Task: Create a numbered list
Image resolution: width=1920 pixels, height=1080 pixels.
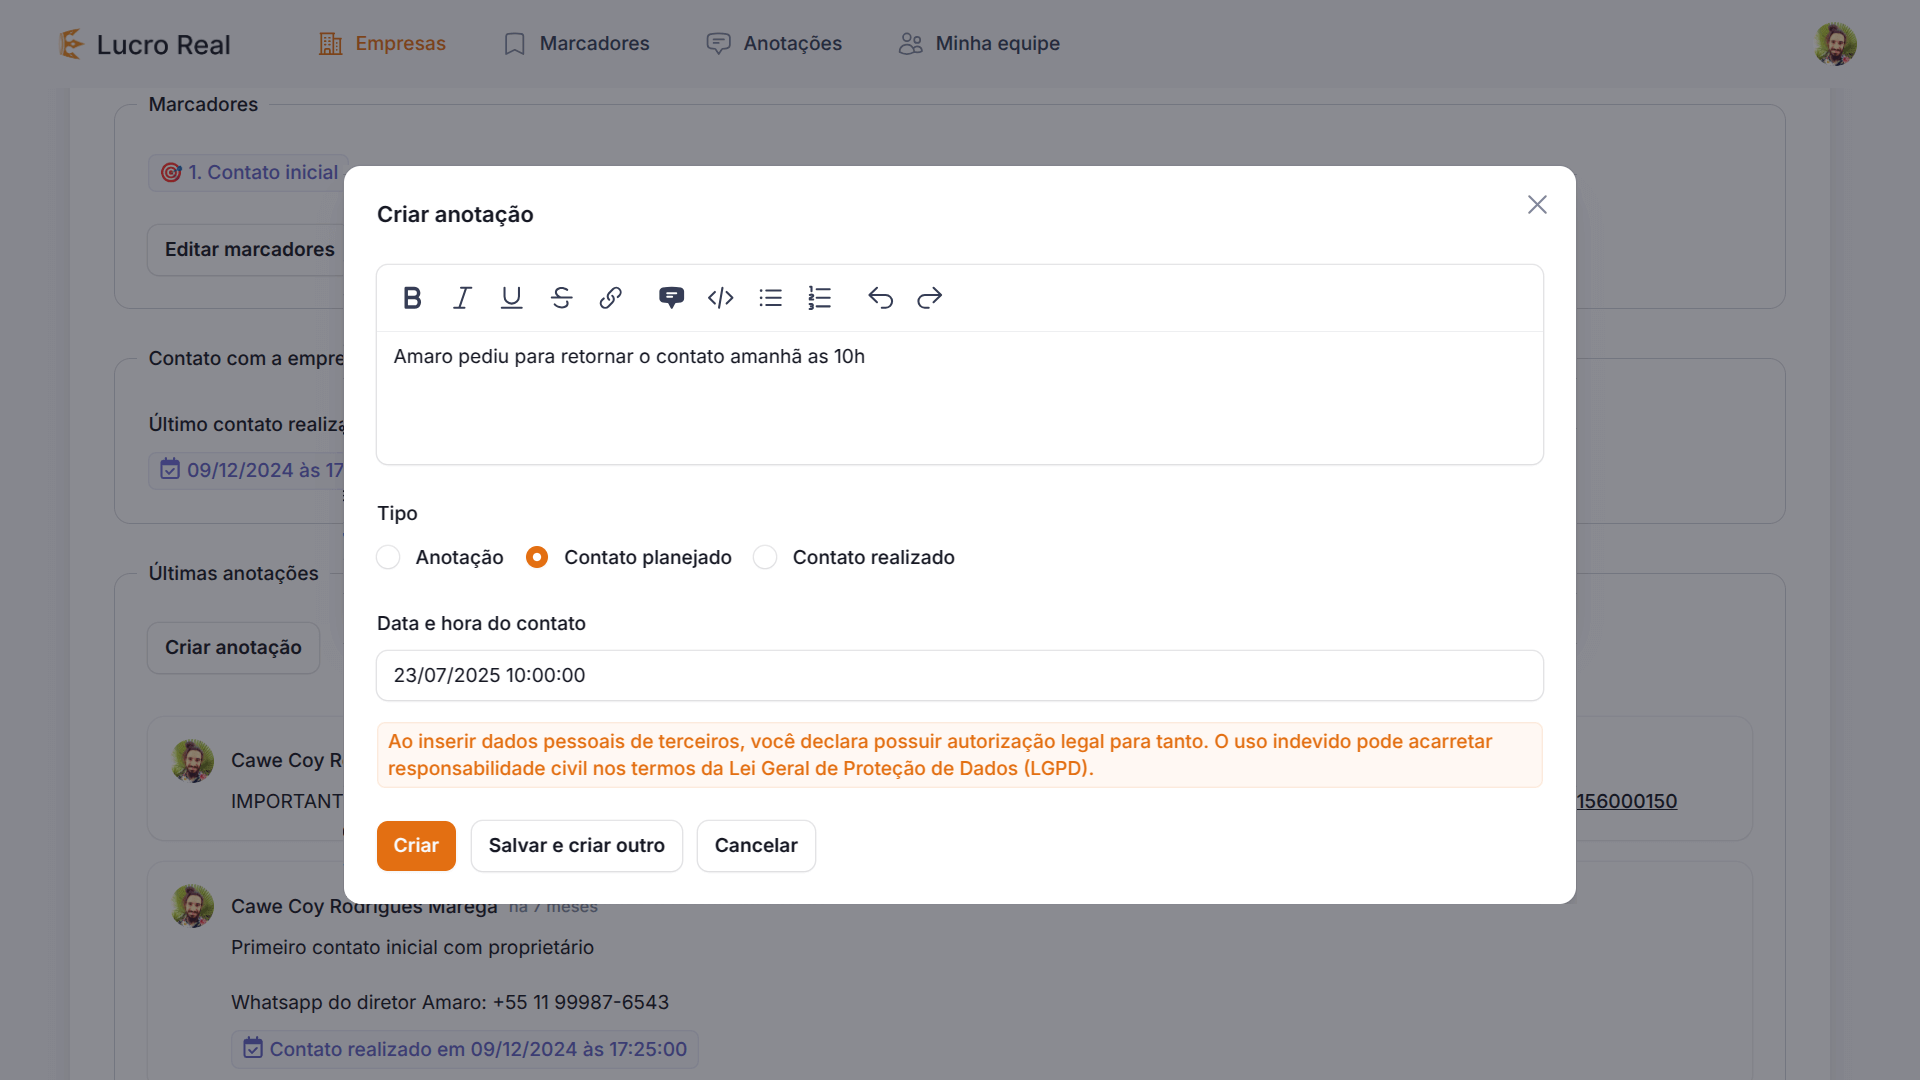Action: pos(820,298)
